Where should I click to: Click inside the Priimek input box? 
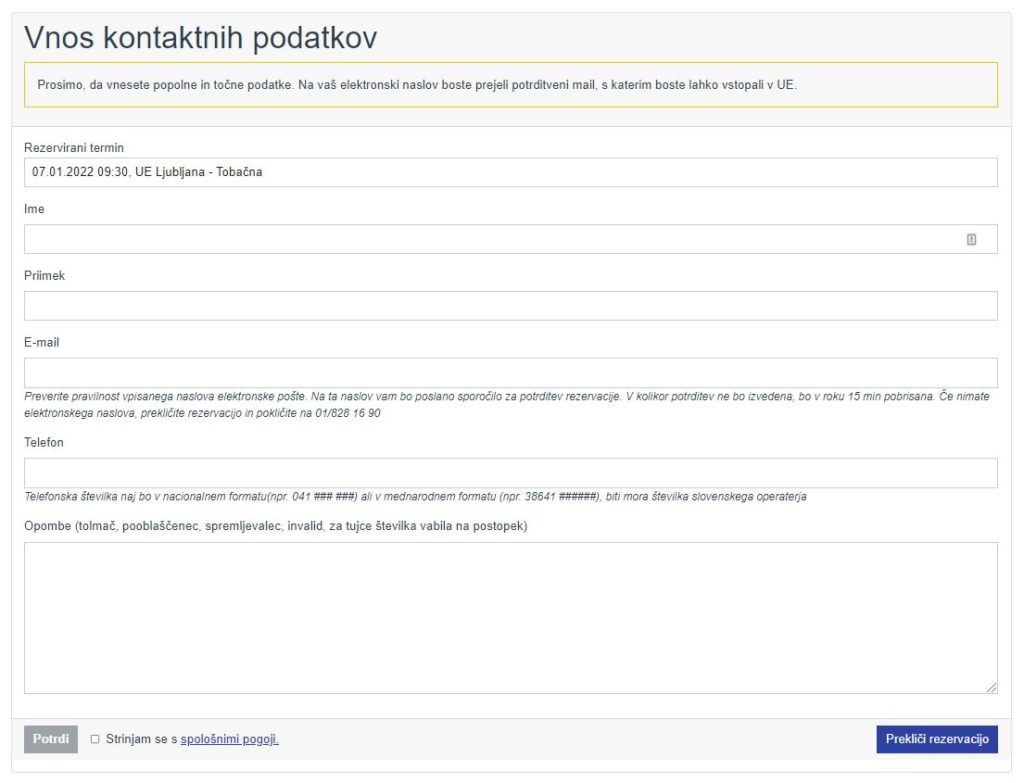pos(510,306)
